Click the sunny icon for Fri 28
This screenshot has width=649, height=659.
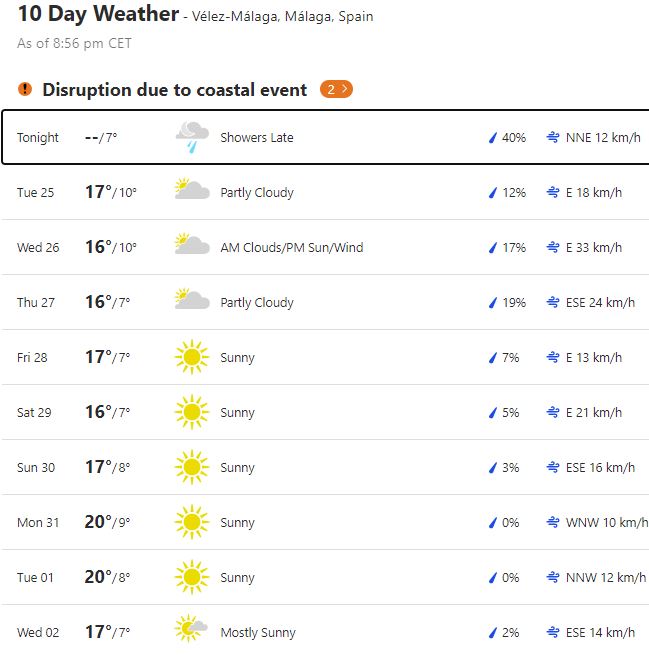(x=192, y=357)
